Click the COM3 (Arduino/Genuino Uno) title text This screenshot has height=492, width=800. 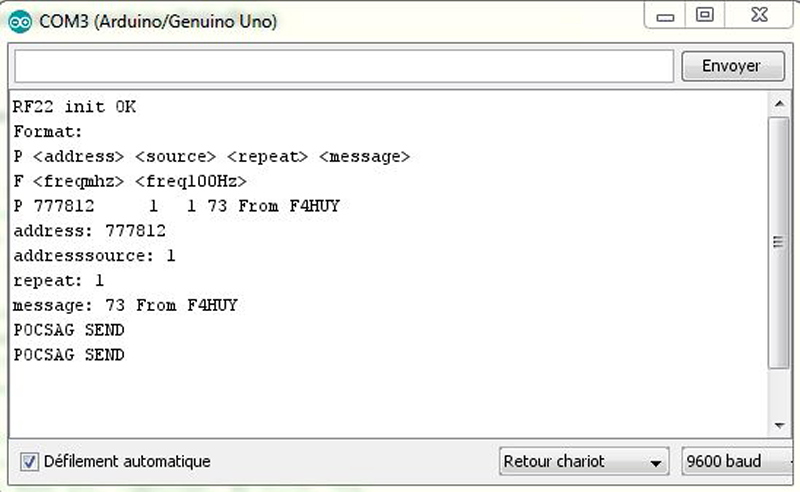158,21
